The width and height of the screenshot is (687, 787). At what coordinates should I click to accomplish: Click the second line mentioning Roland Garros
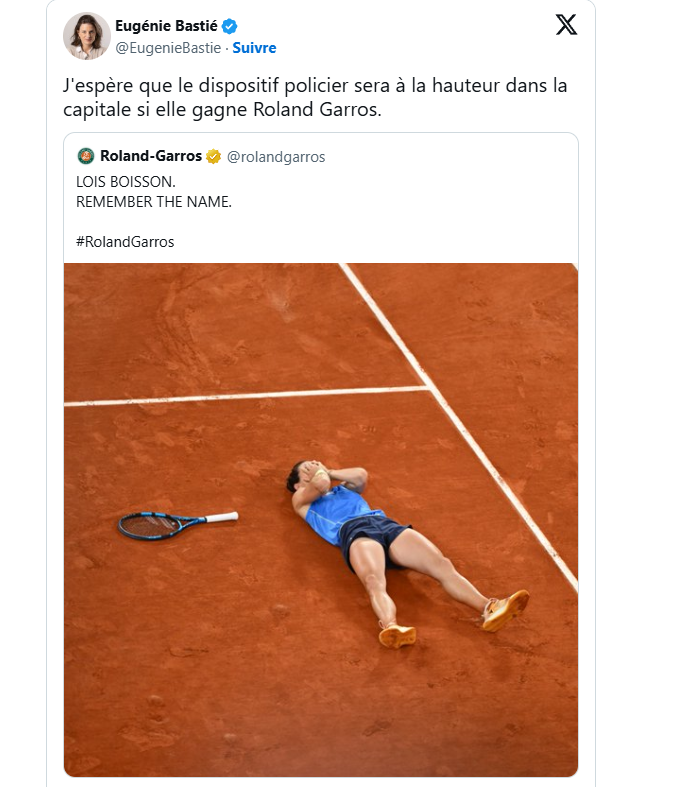click(222, 109)
